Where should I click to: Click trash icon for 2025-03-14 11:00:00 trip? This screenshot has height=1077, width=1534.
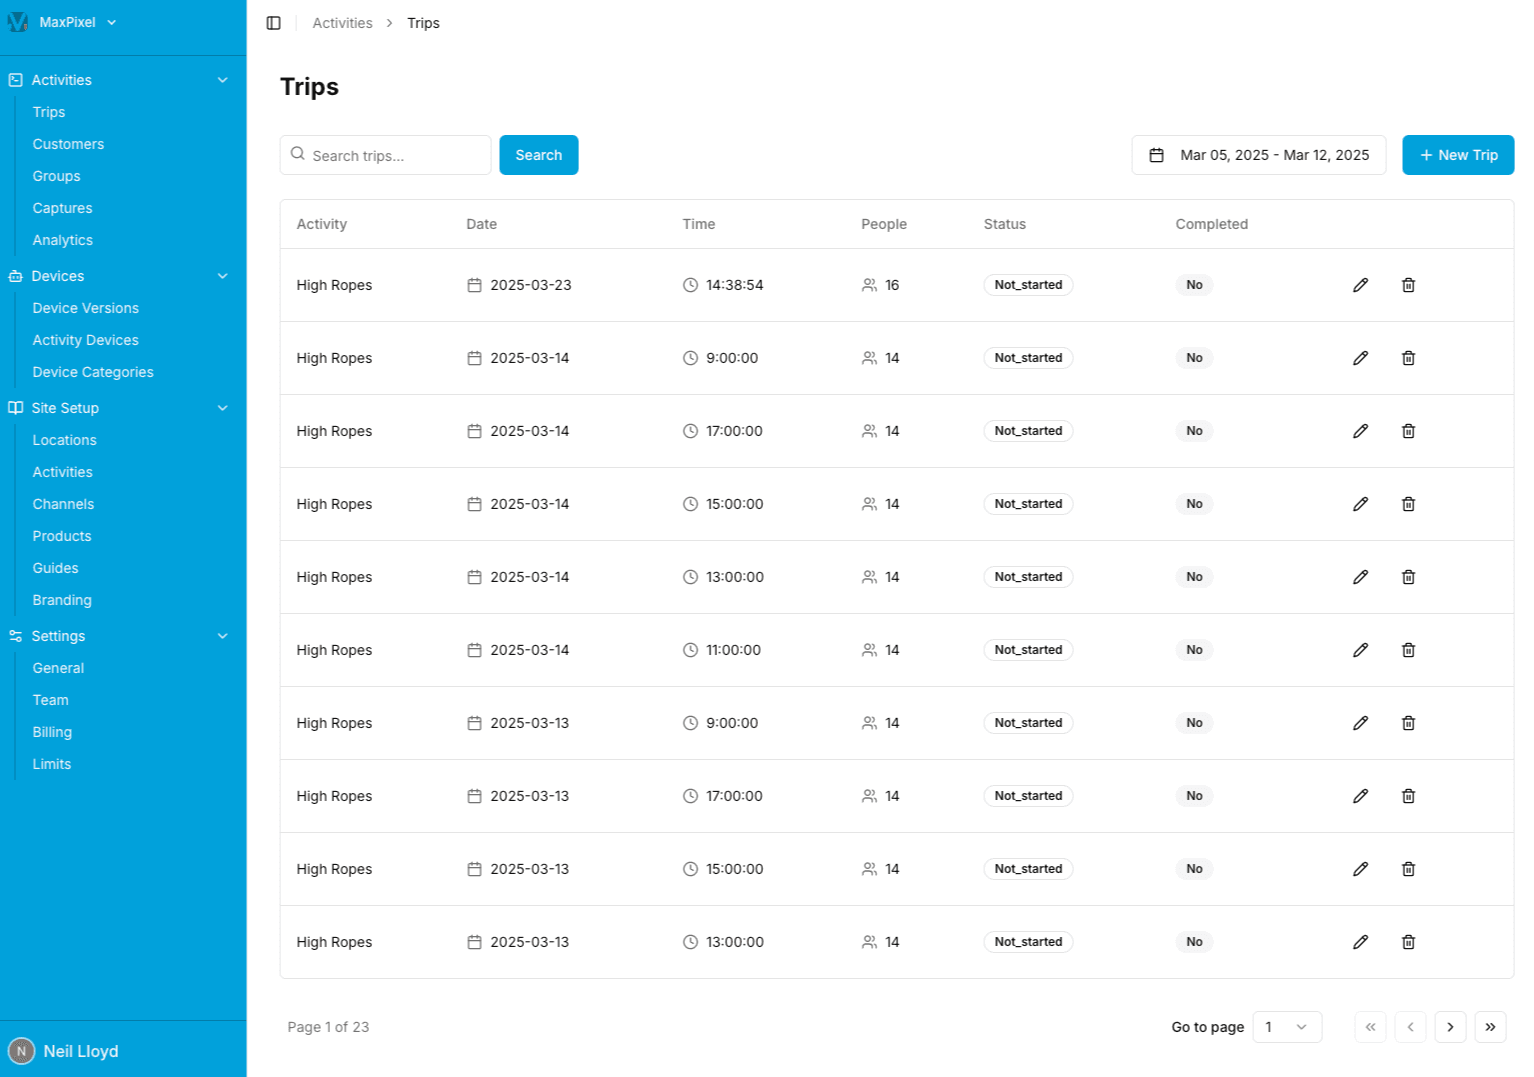(x=1408, y=650)
